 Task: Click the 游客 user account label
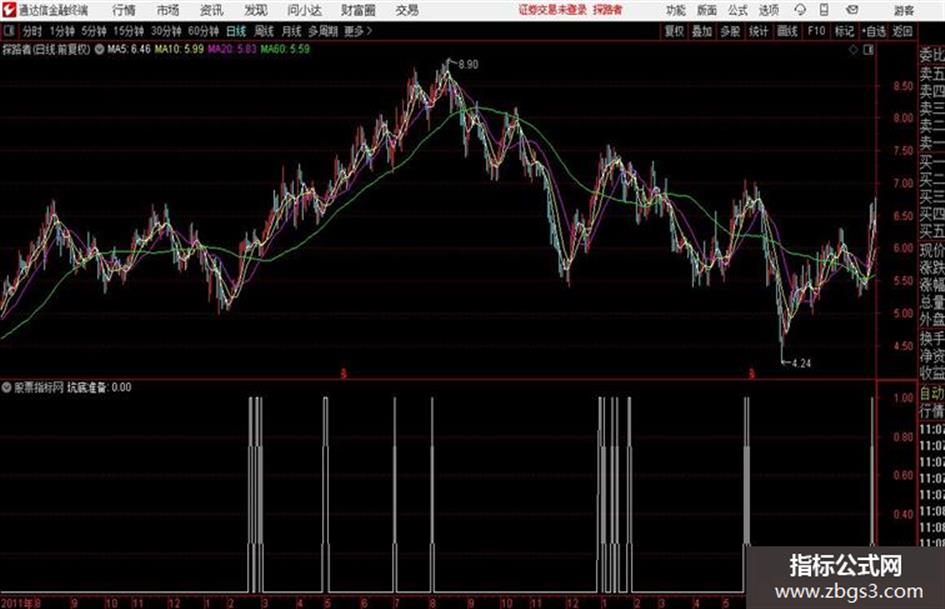pos(903,10)
